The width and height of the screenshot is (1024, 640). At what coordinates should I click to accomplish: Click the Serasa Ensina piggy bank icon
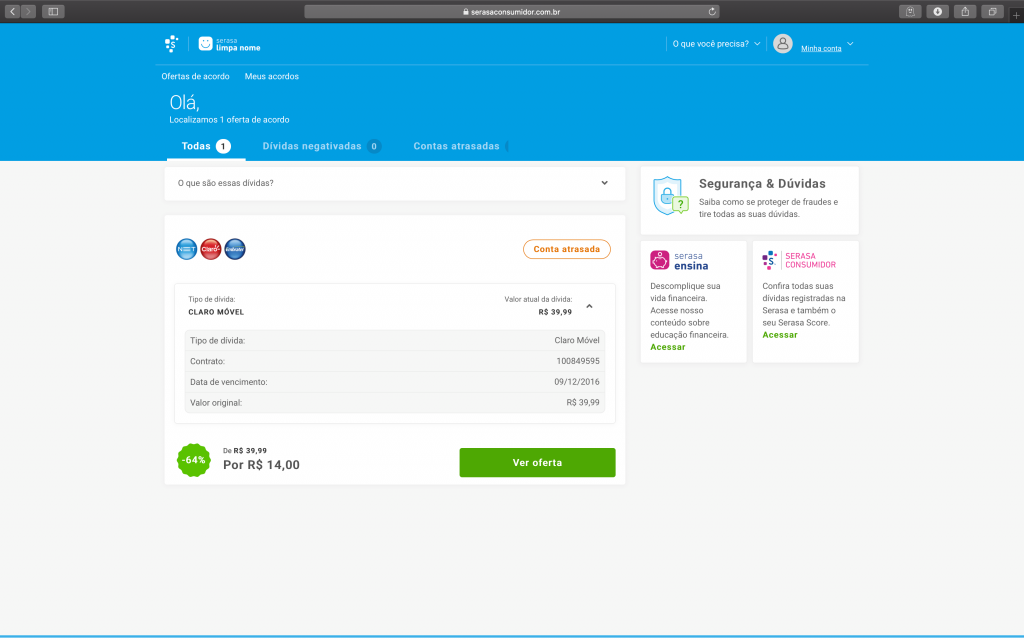coord(660,260)
